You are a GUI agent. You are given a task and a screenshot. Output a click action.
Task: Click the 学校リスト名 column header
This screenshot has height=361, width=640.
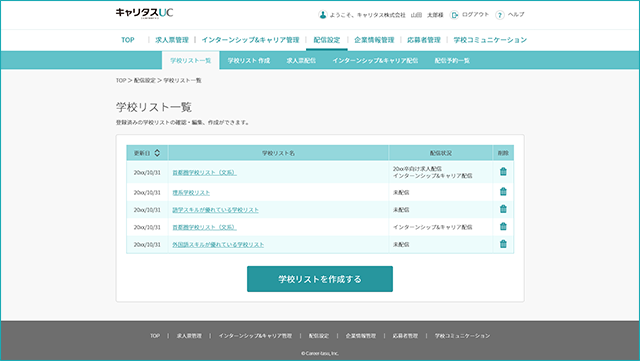click(278, 153)
